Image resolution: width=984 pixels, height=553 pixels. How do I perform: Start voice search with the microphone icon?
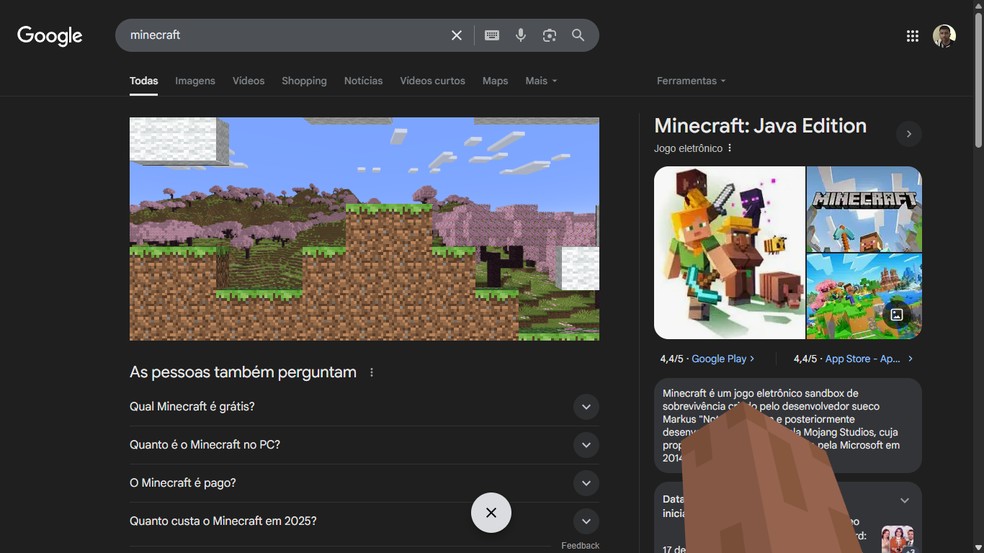520,35
